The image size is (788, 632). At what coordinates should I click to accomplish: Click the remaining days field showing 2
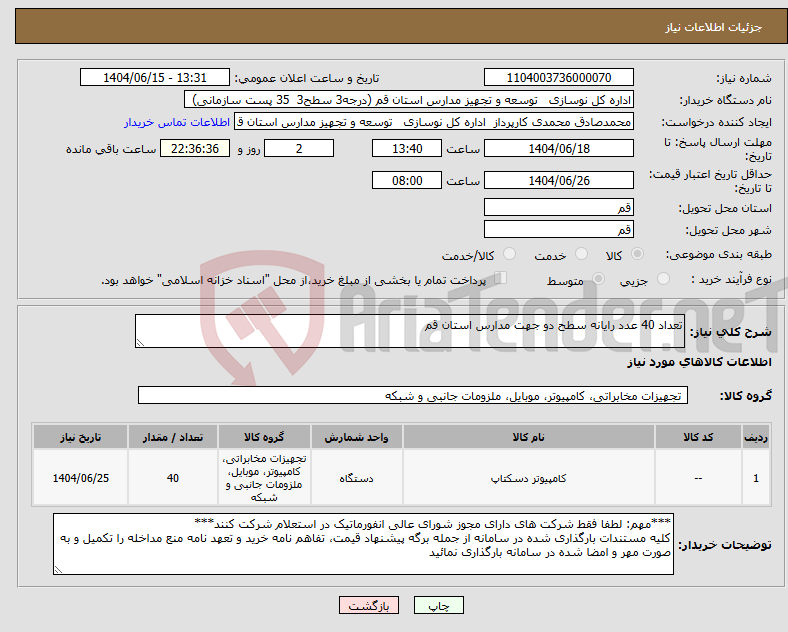pos(299,149)
